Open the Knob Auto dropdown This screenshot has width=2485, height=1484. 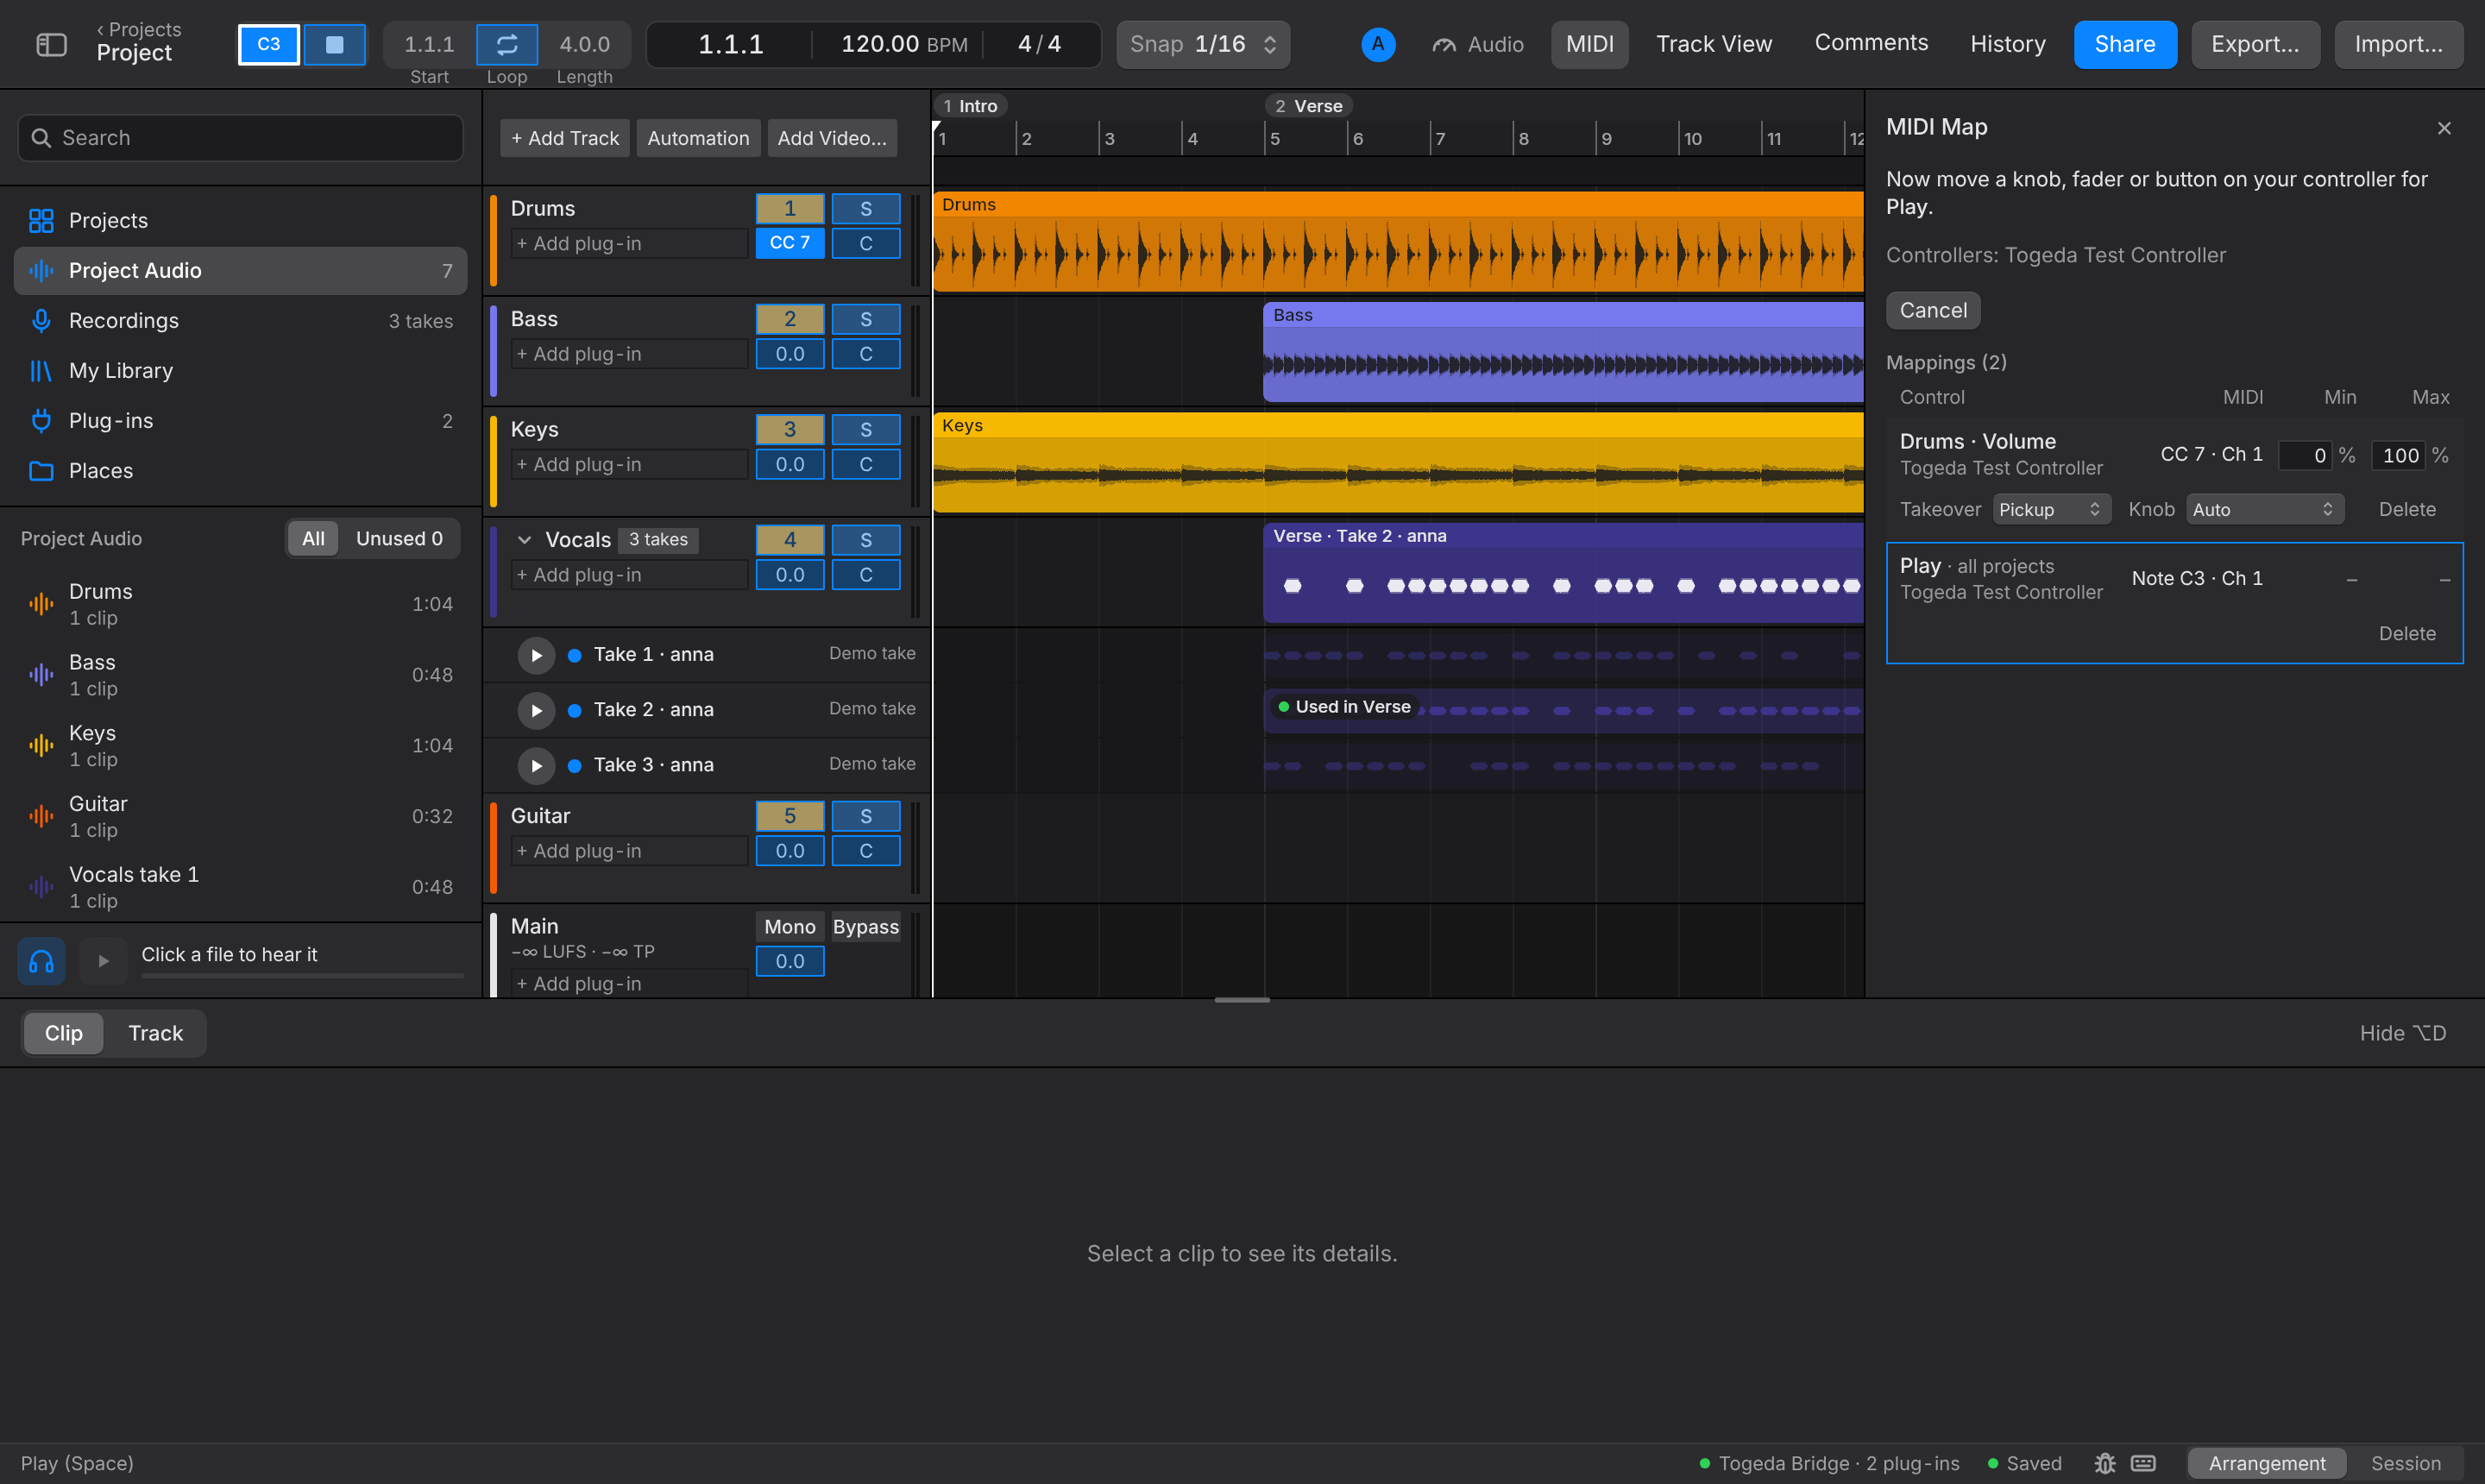click(2264, 509)
